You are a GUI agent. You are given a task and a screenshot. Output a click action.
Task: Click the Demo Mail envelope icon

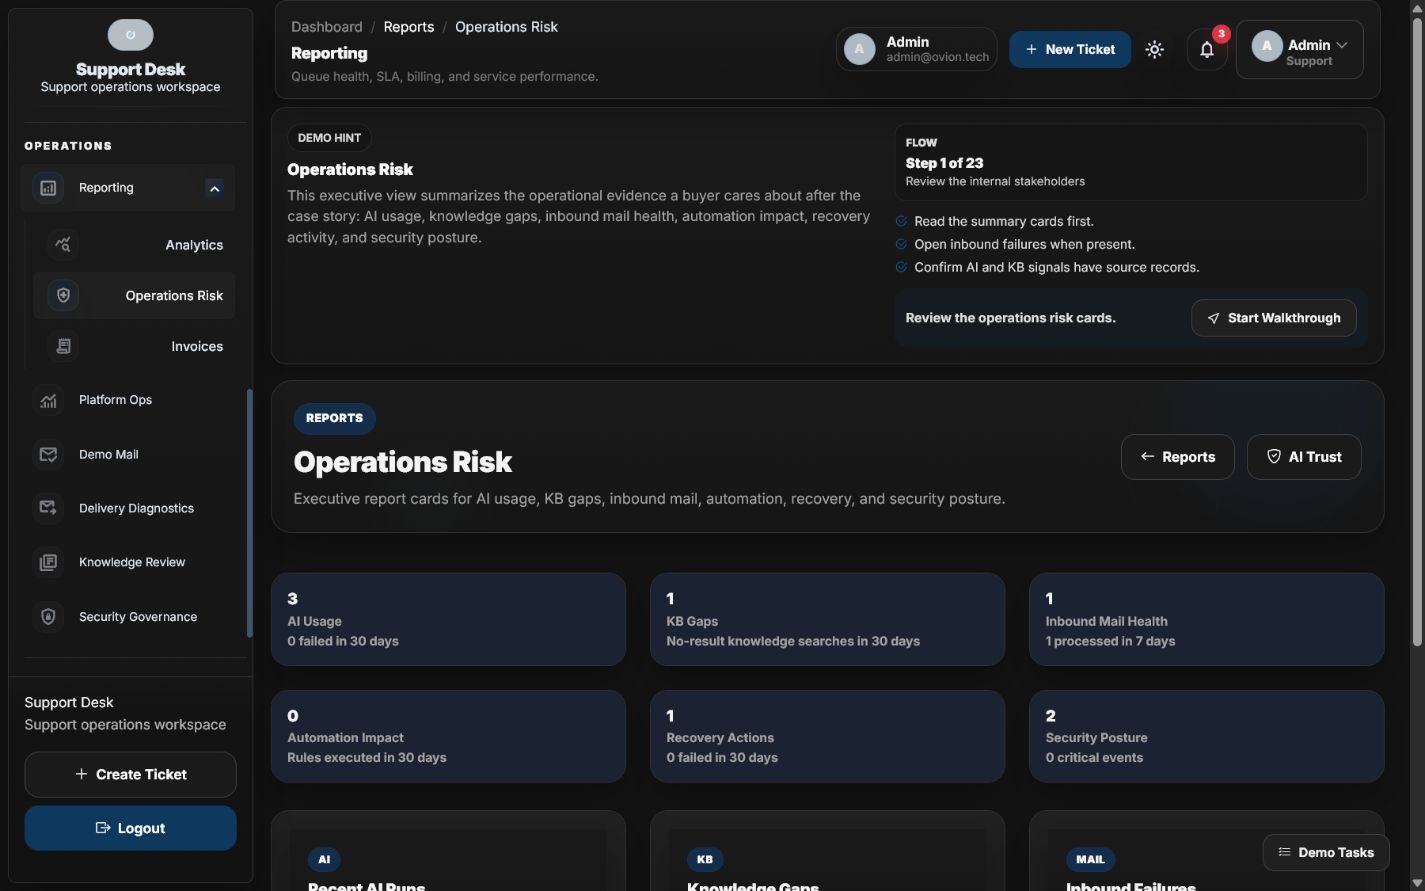[48, 454]
